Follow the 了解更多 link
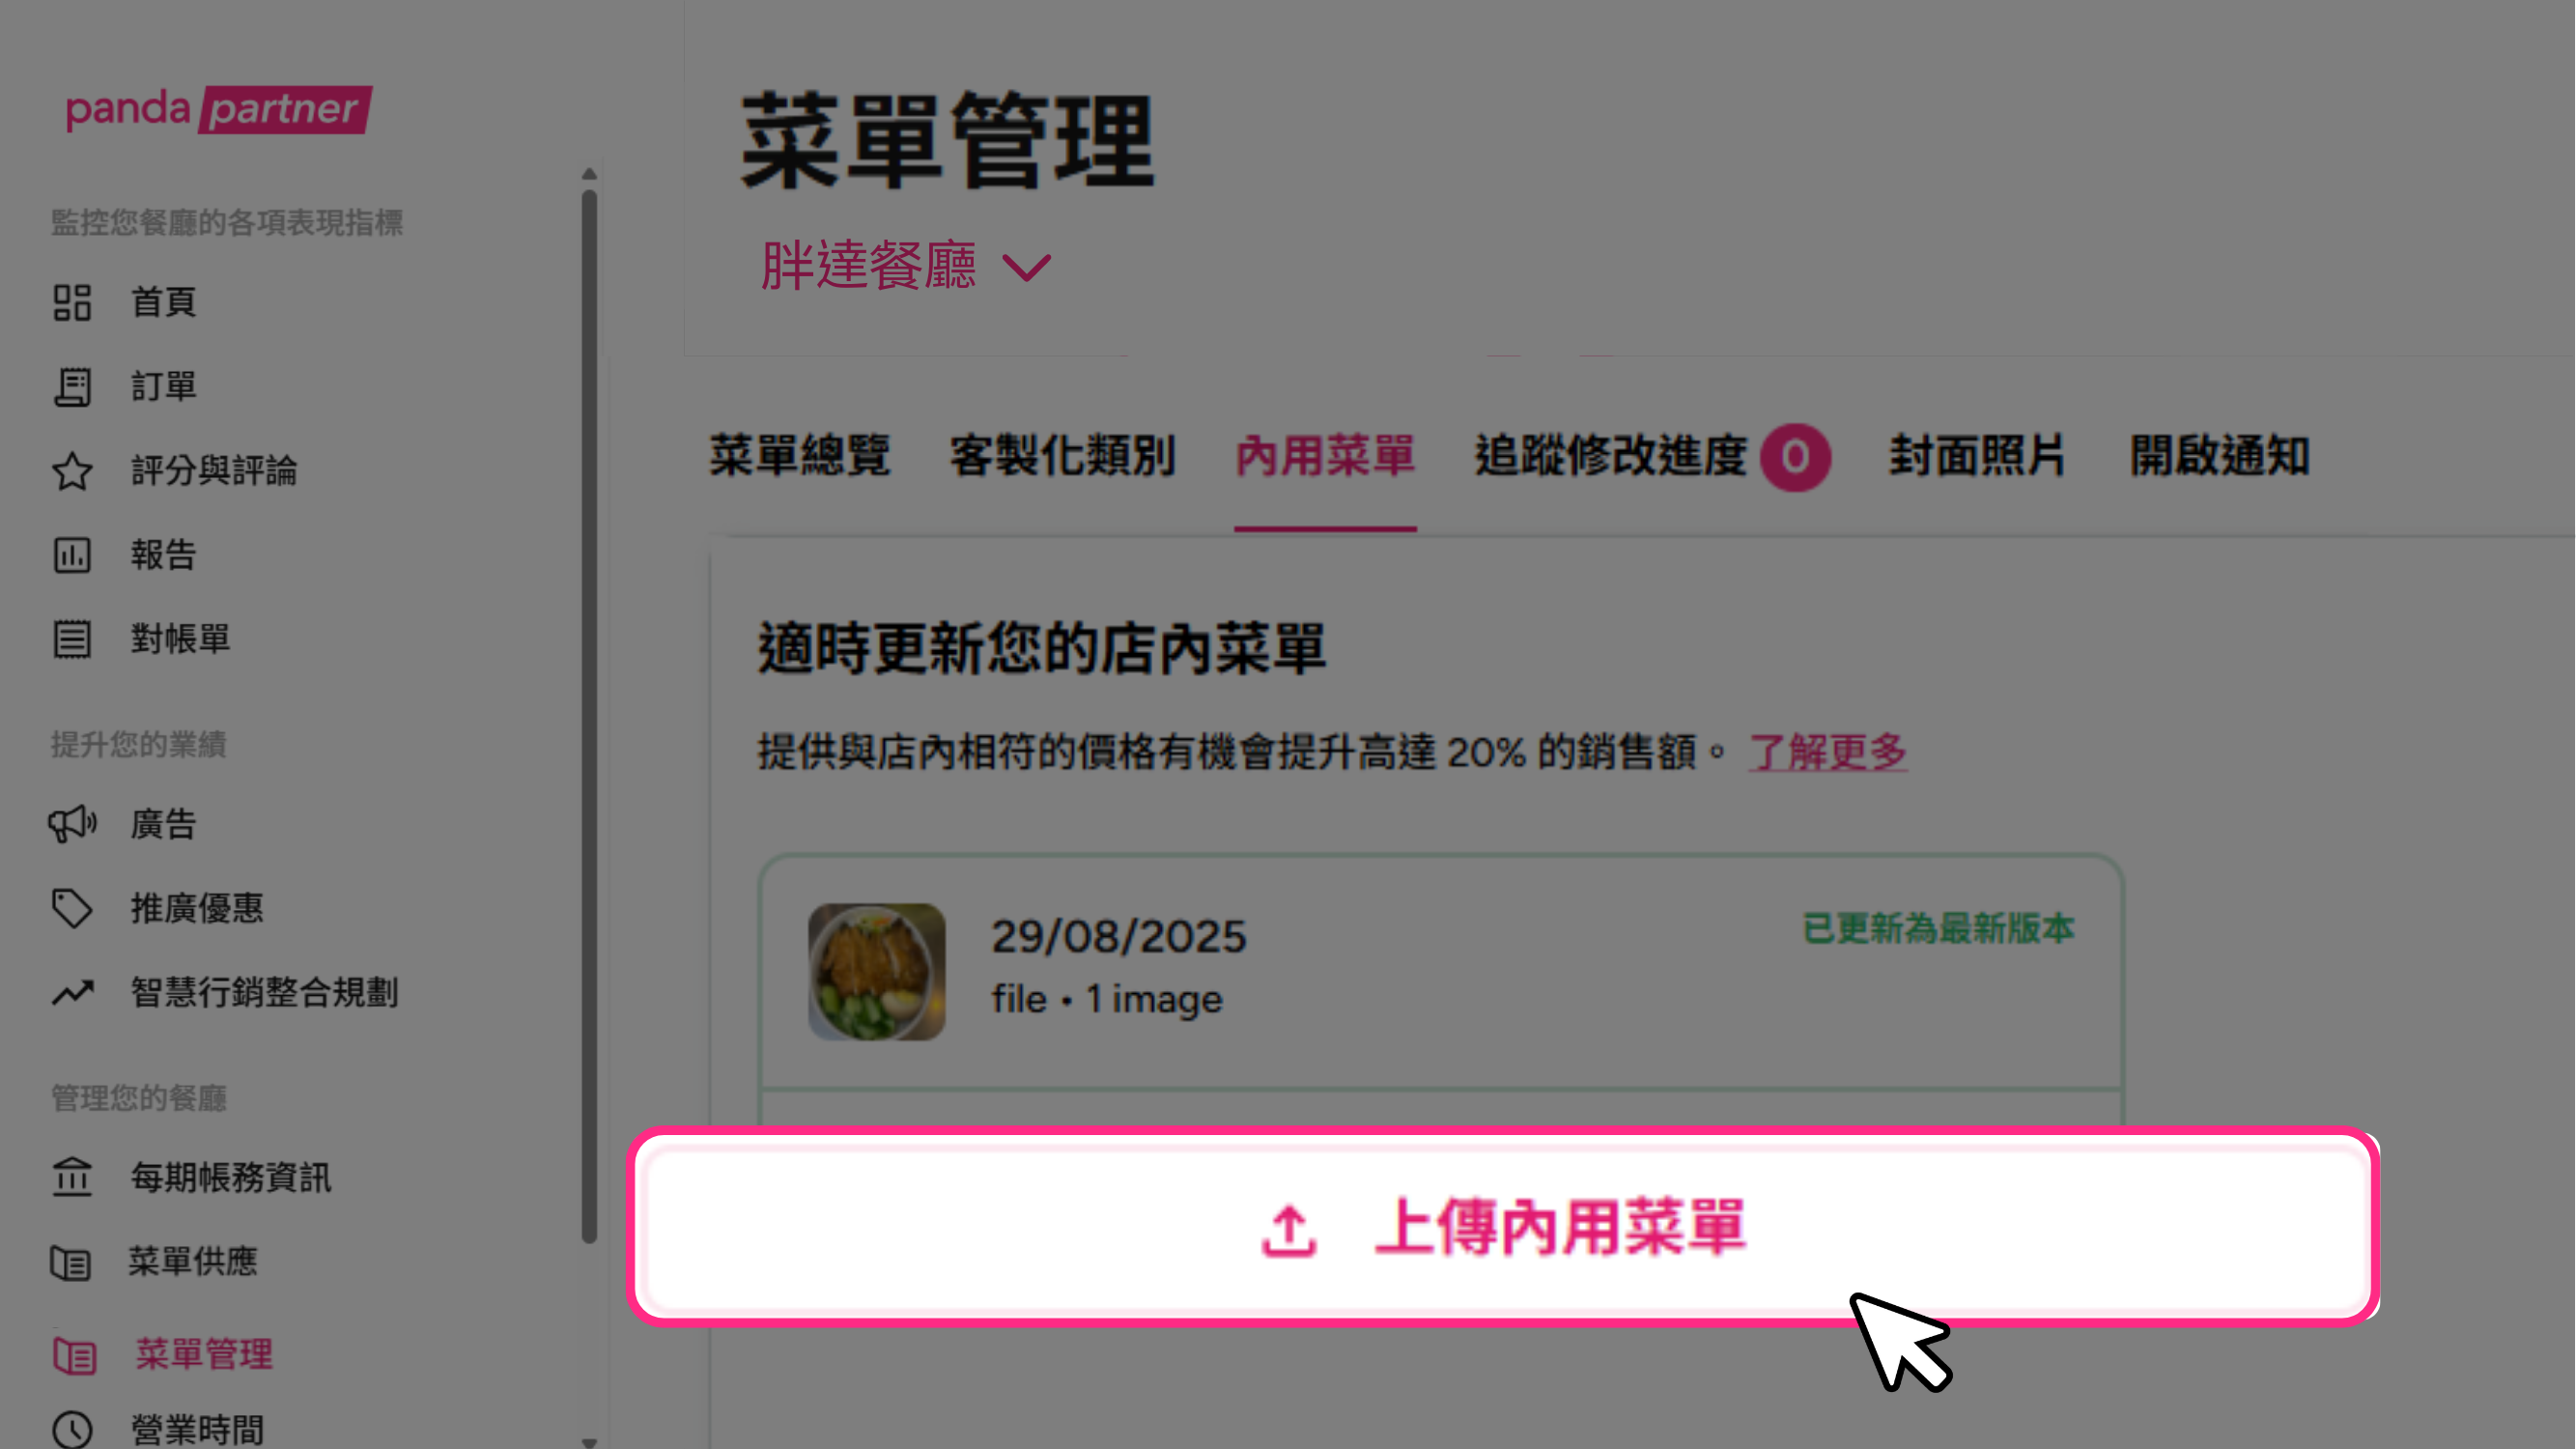Viewport: 2576px width, 1449px height. pyautogui.click(x=1828, y=752)
